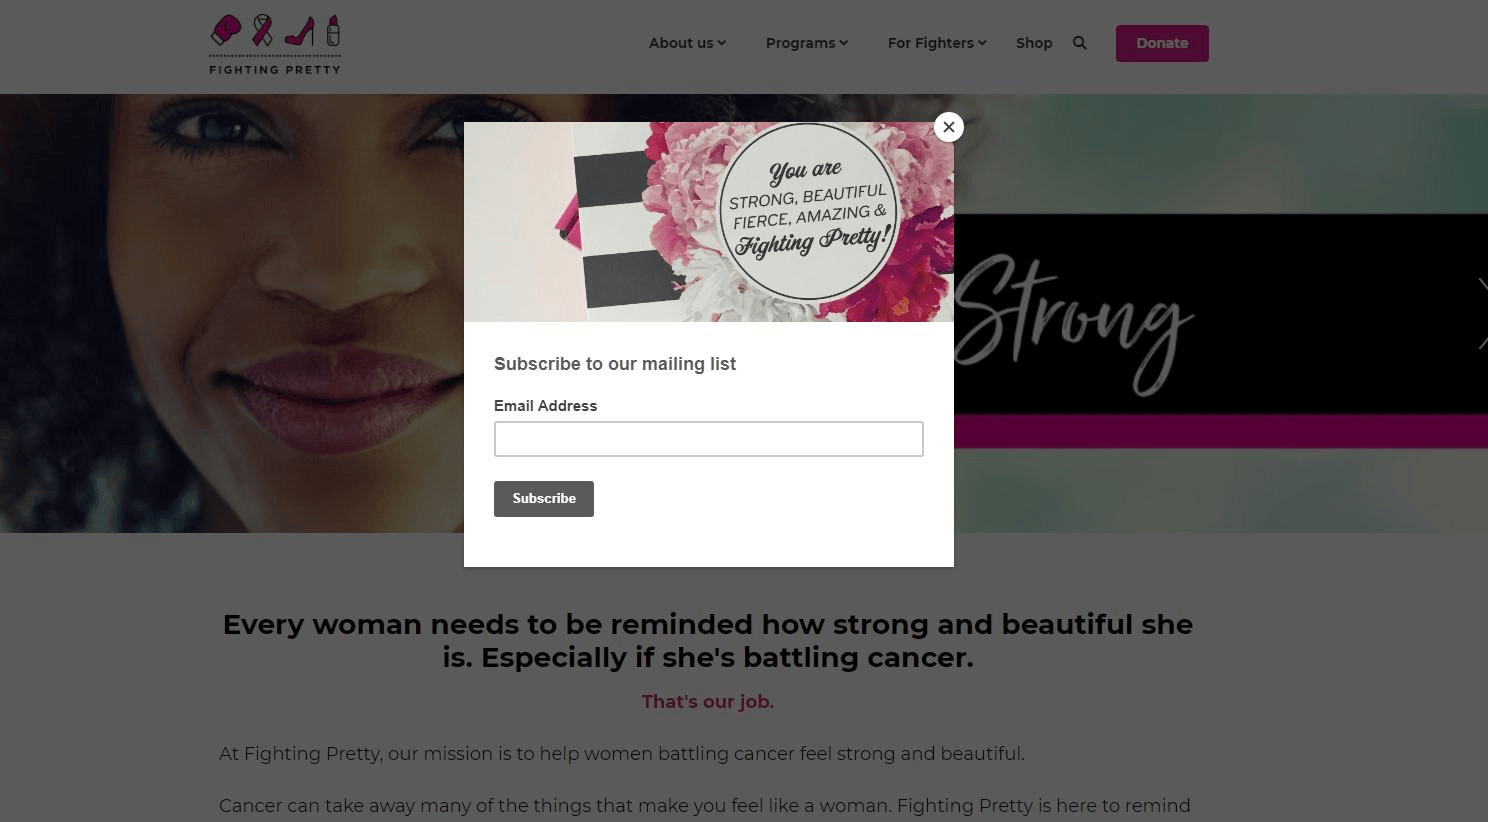1488x822 pixels.
Task: Click the boxing glove icon in logo
Action: coord(226,30)
